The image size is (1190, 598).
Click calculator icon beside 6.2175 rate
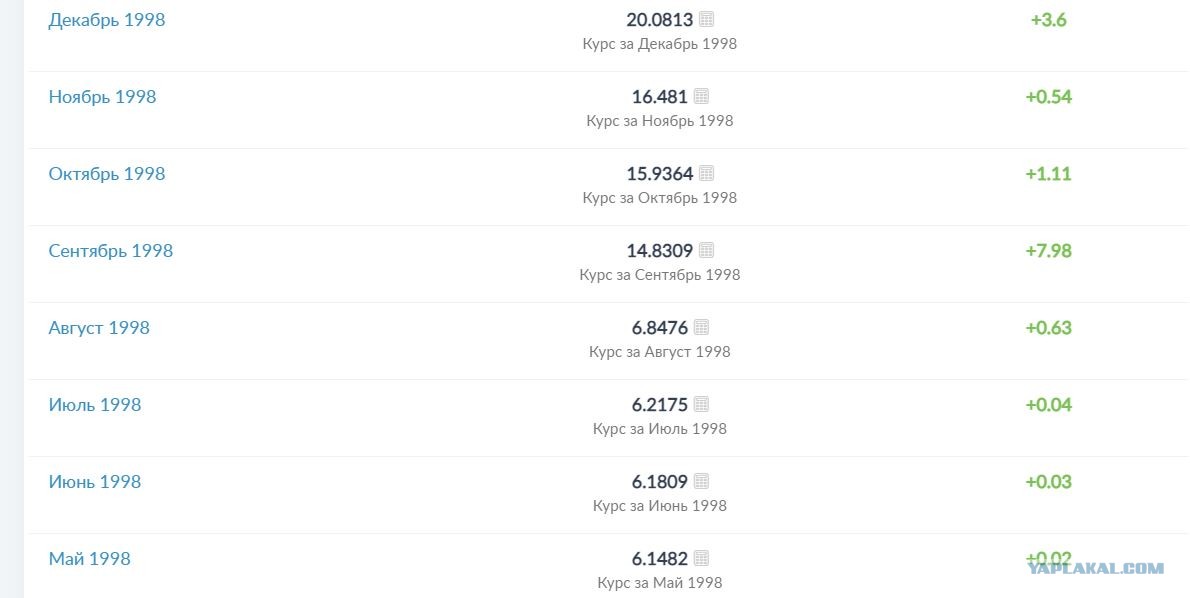coord(700,404)
